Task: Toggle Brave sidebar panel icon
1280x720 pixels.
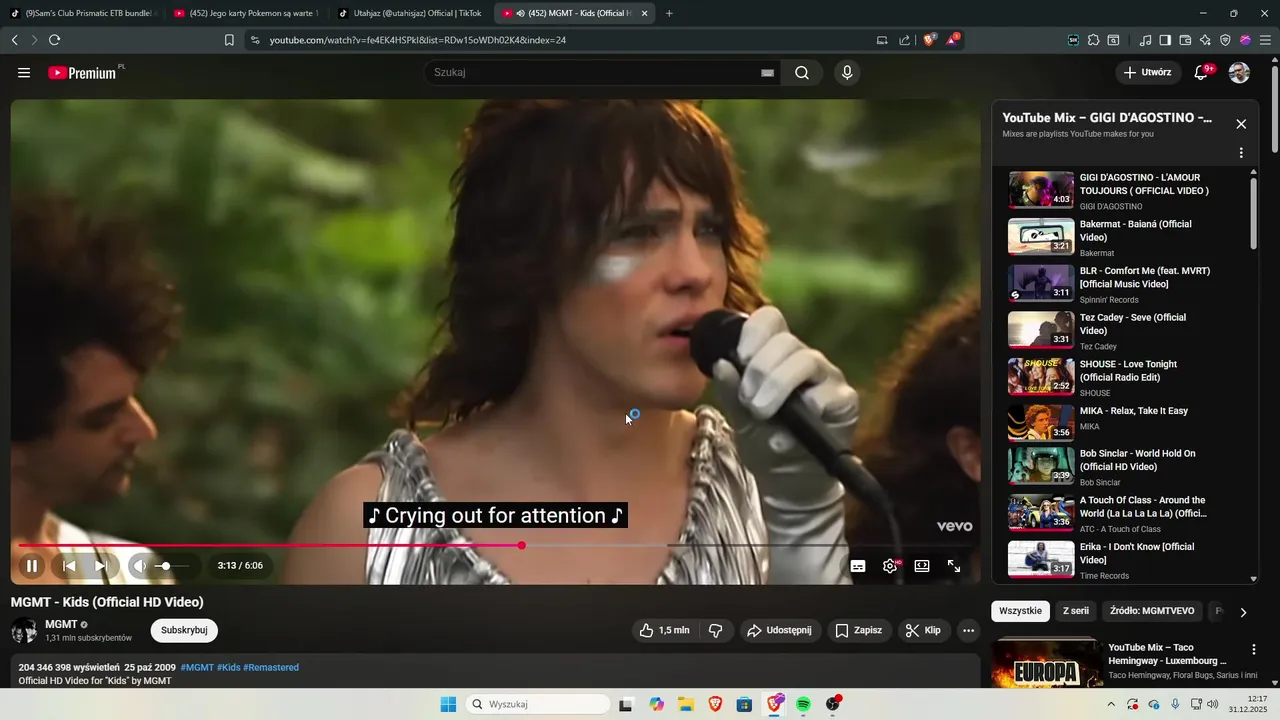Action: pos(1165,40)
